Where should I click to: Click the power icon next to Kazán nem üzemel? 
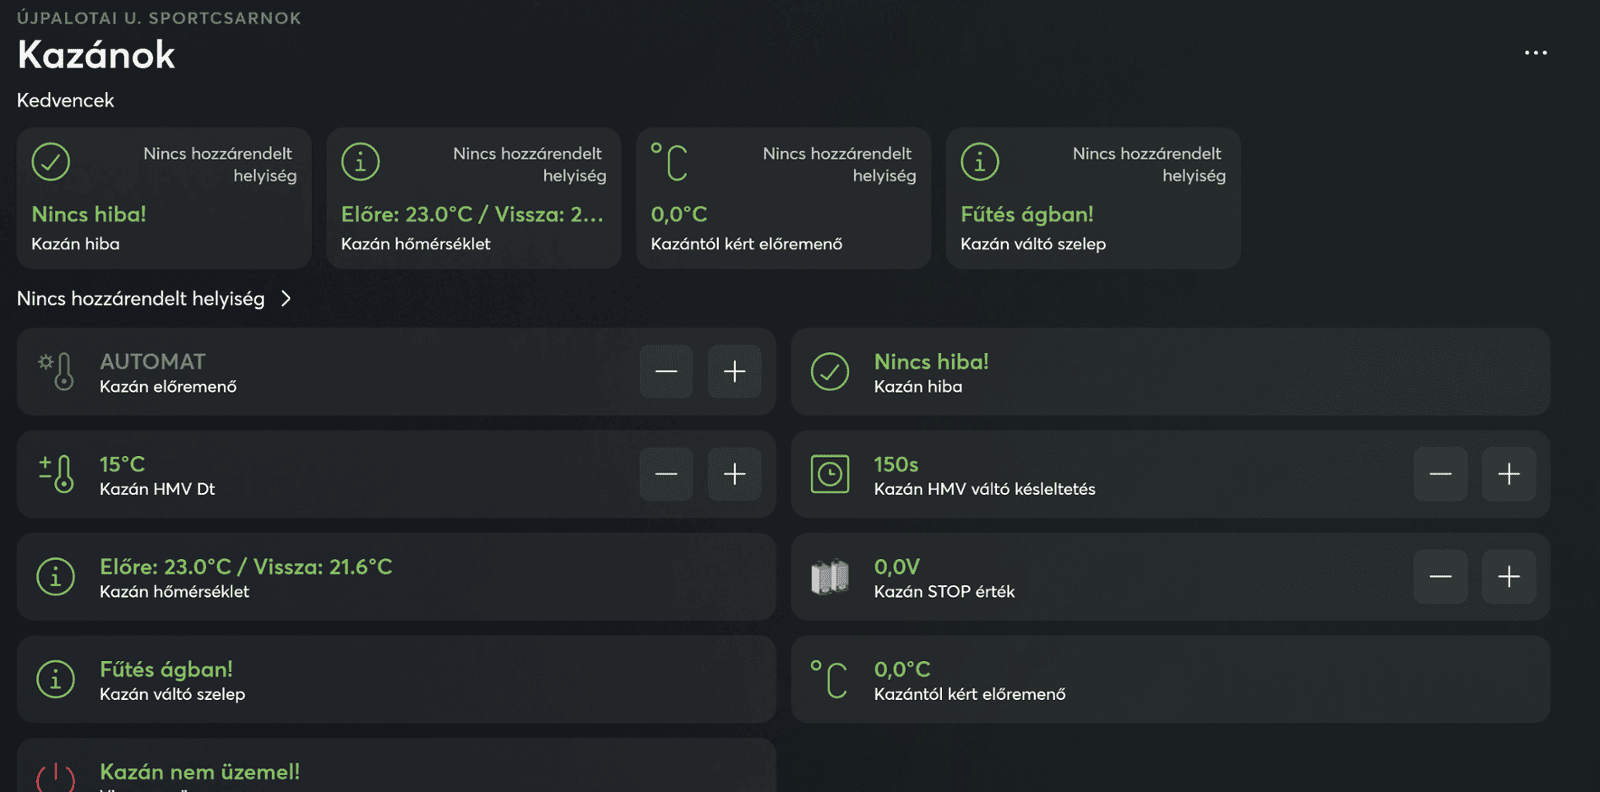click(56, 777)
